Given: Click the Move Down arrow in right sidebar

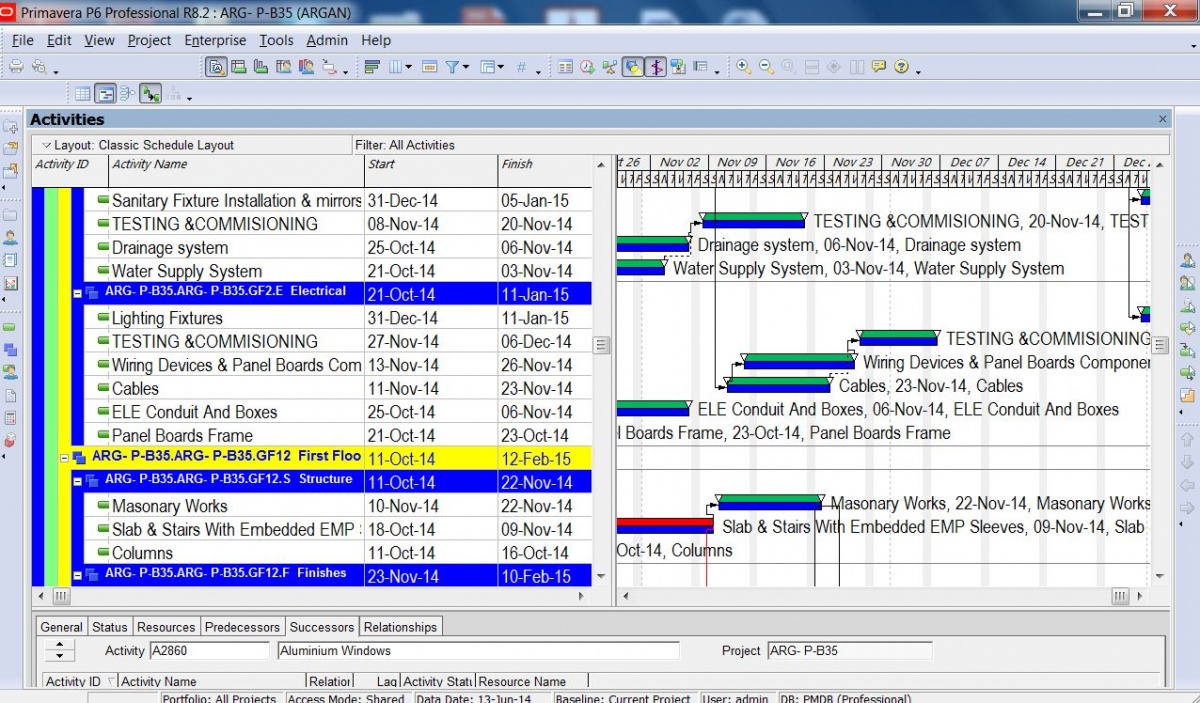Looking at the screenshot, I should (1188, 462).
